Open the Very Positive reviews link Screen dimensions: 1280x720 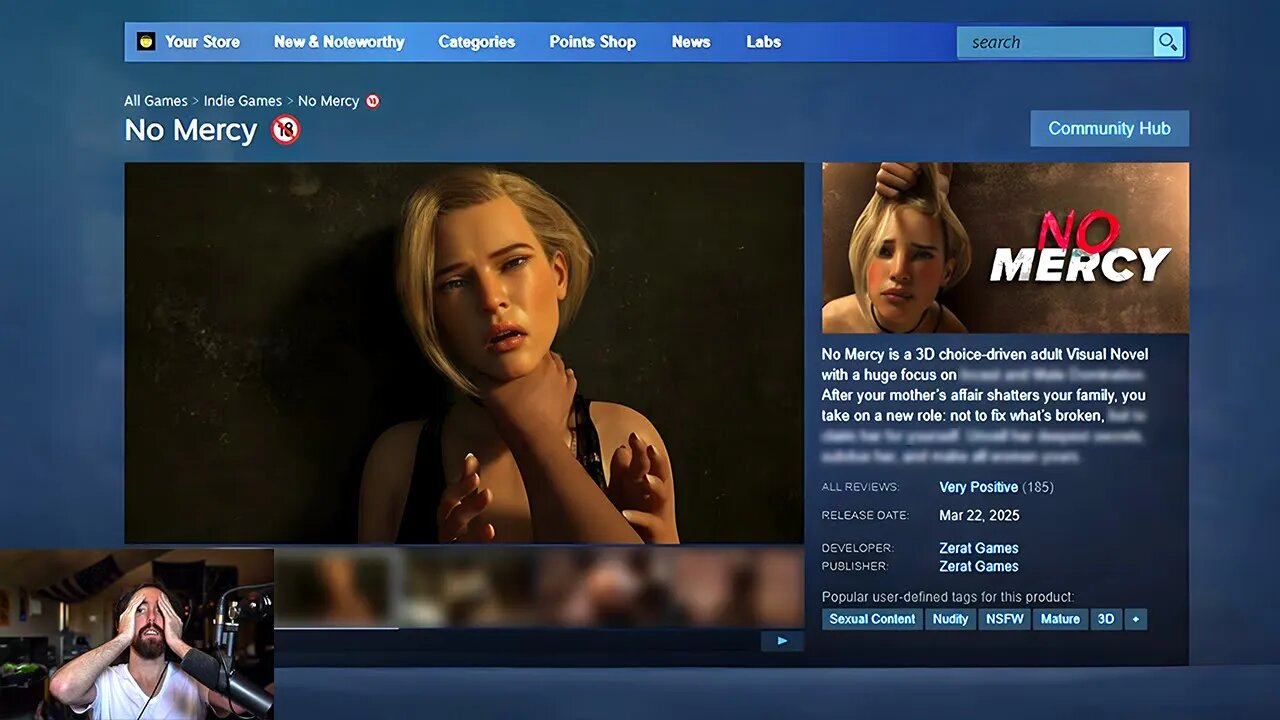979,487
